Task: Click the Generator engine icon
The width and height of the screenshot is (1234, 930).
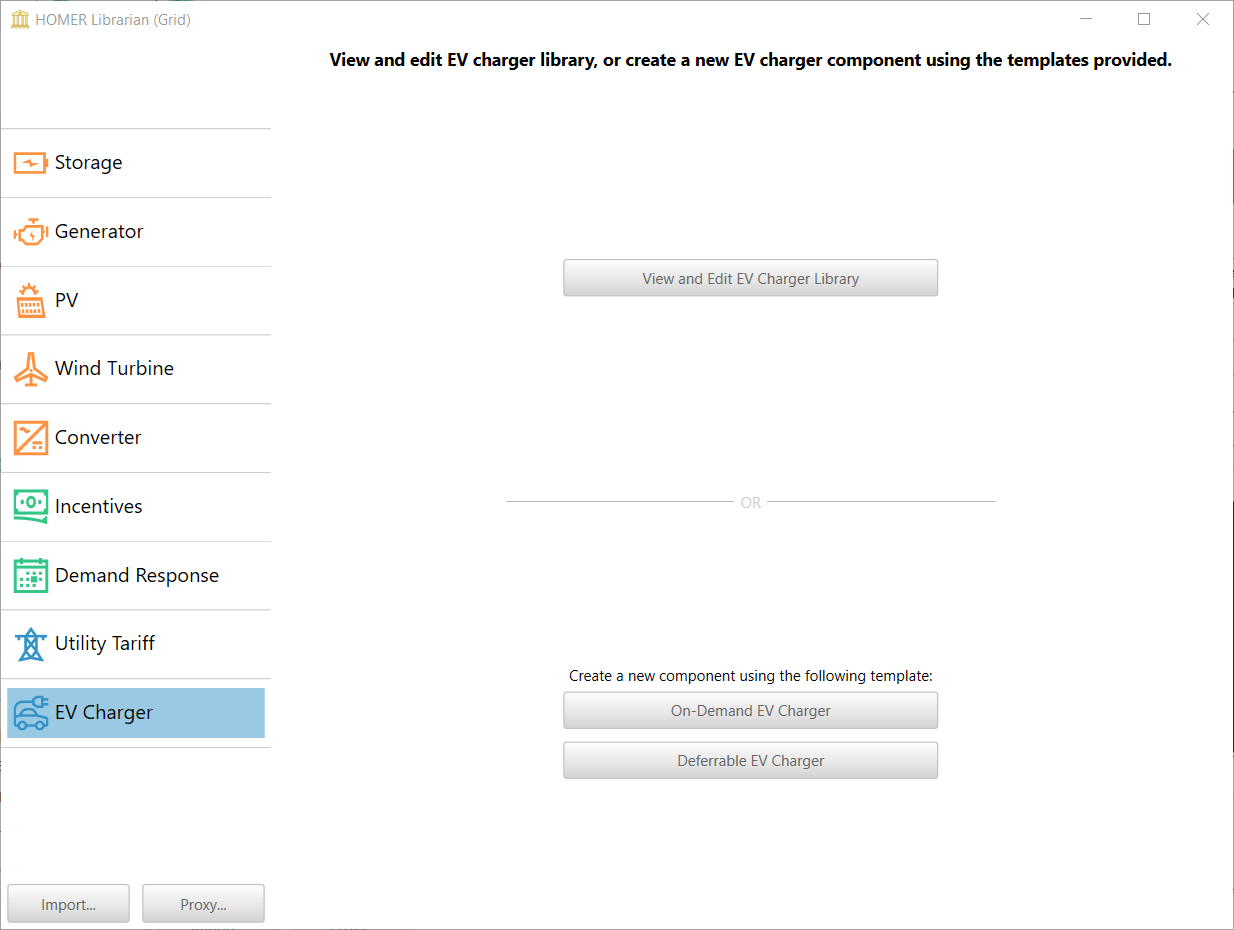Action: pyautogui.click(x=30, y=232)
